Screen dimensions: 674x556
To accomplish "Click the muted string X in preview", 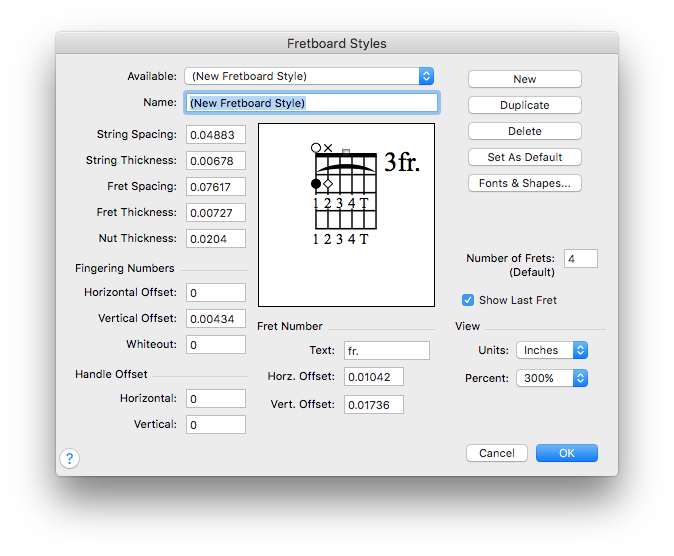I will [x=328, y=148].
